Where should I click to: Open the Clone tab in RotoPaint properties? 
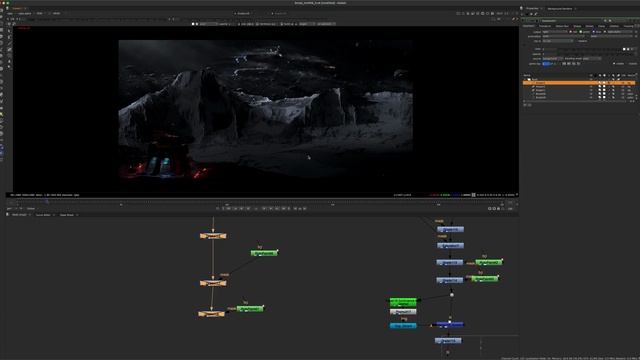(601, 26)
